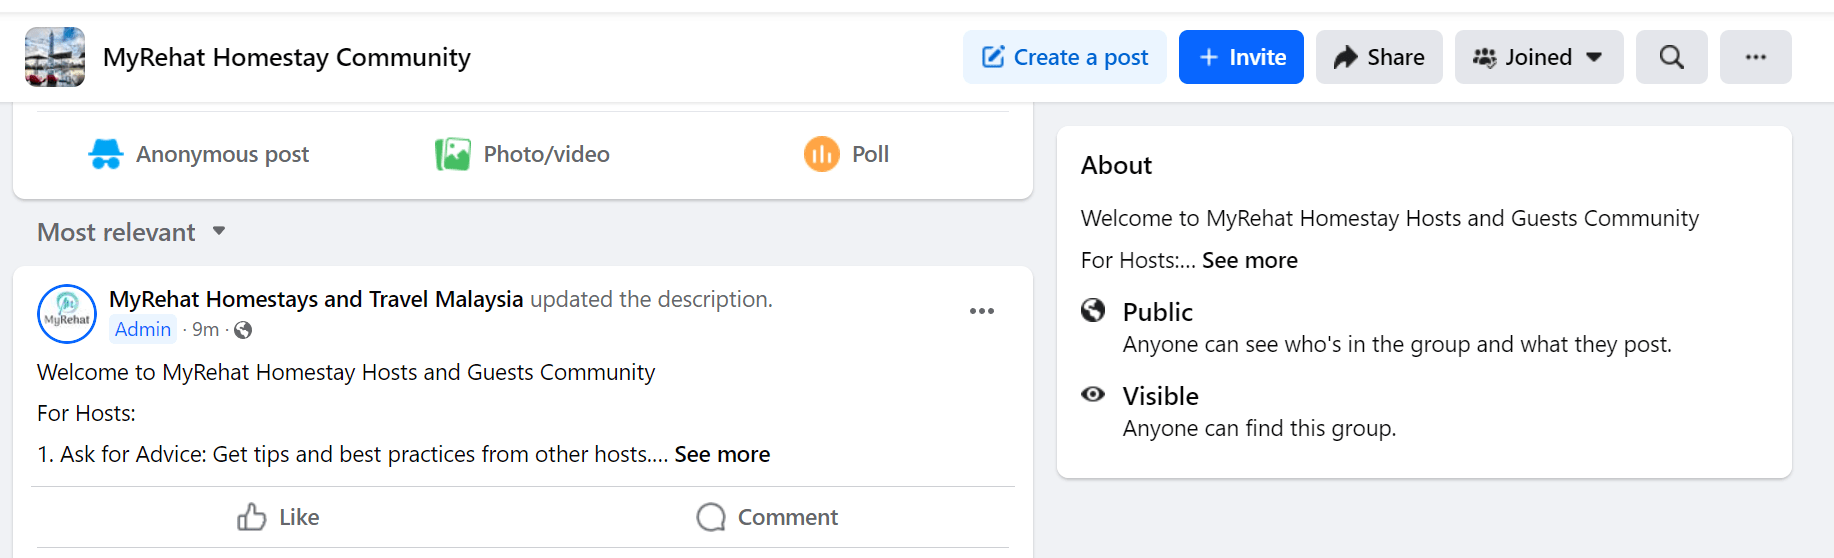Click the 9m post timestamp
1834x558 pixels.
point(206,329)
